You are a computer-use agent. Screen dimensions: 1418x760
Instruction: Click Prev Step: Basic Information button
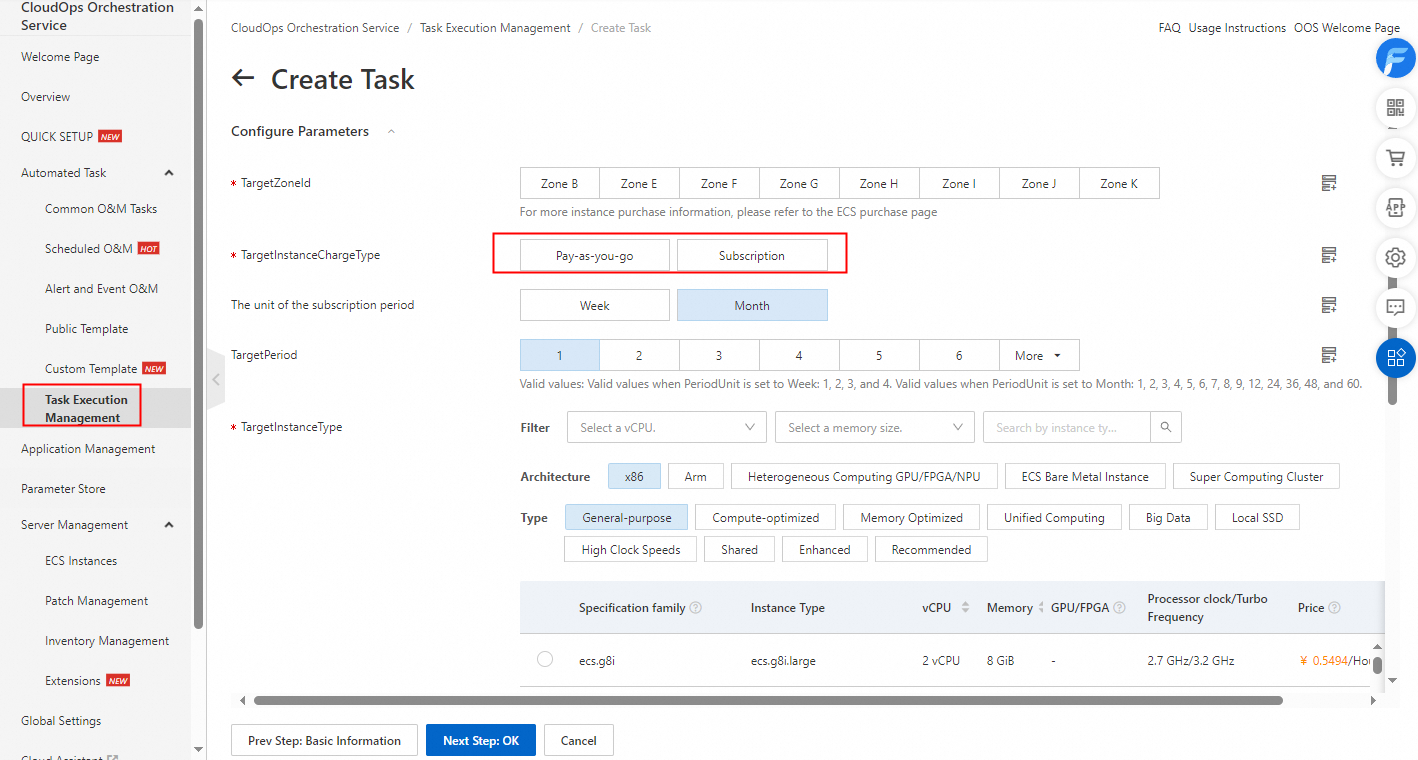coord(324,741)
